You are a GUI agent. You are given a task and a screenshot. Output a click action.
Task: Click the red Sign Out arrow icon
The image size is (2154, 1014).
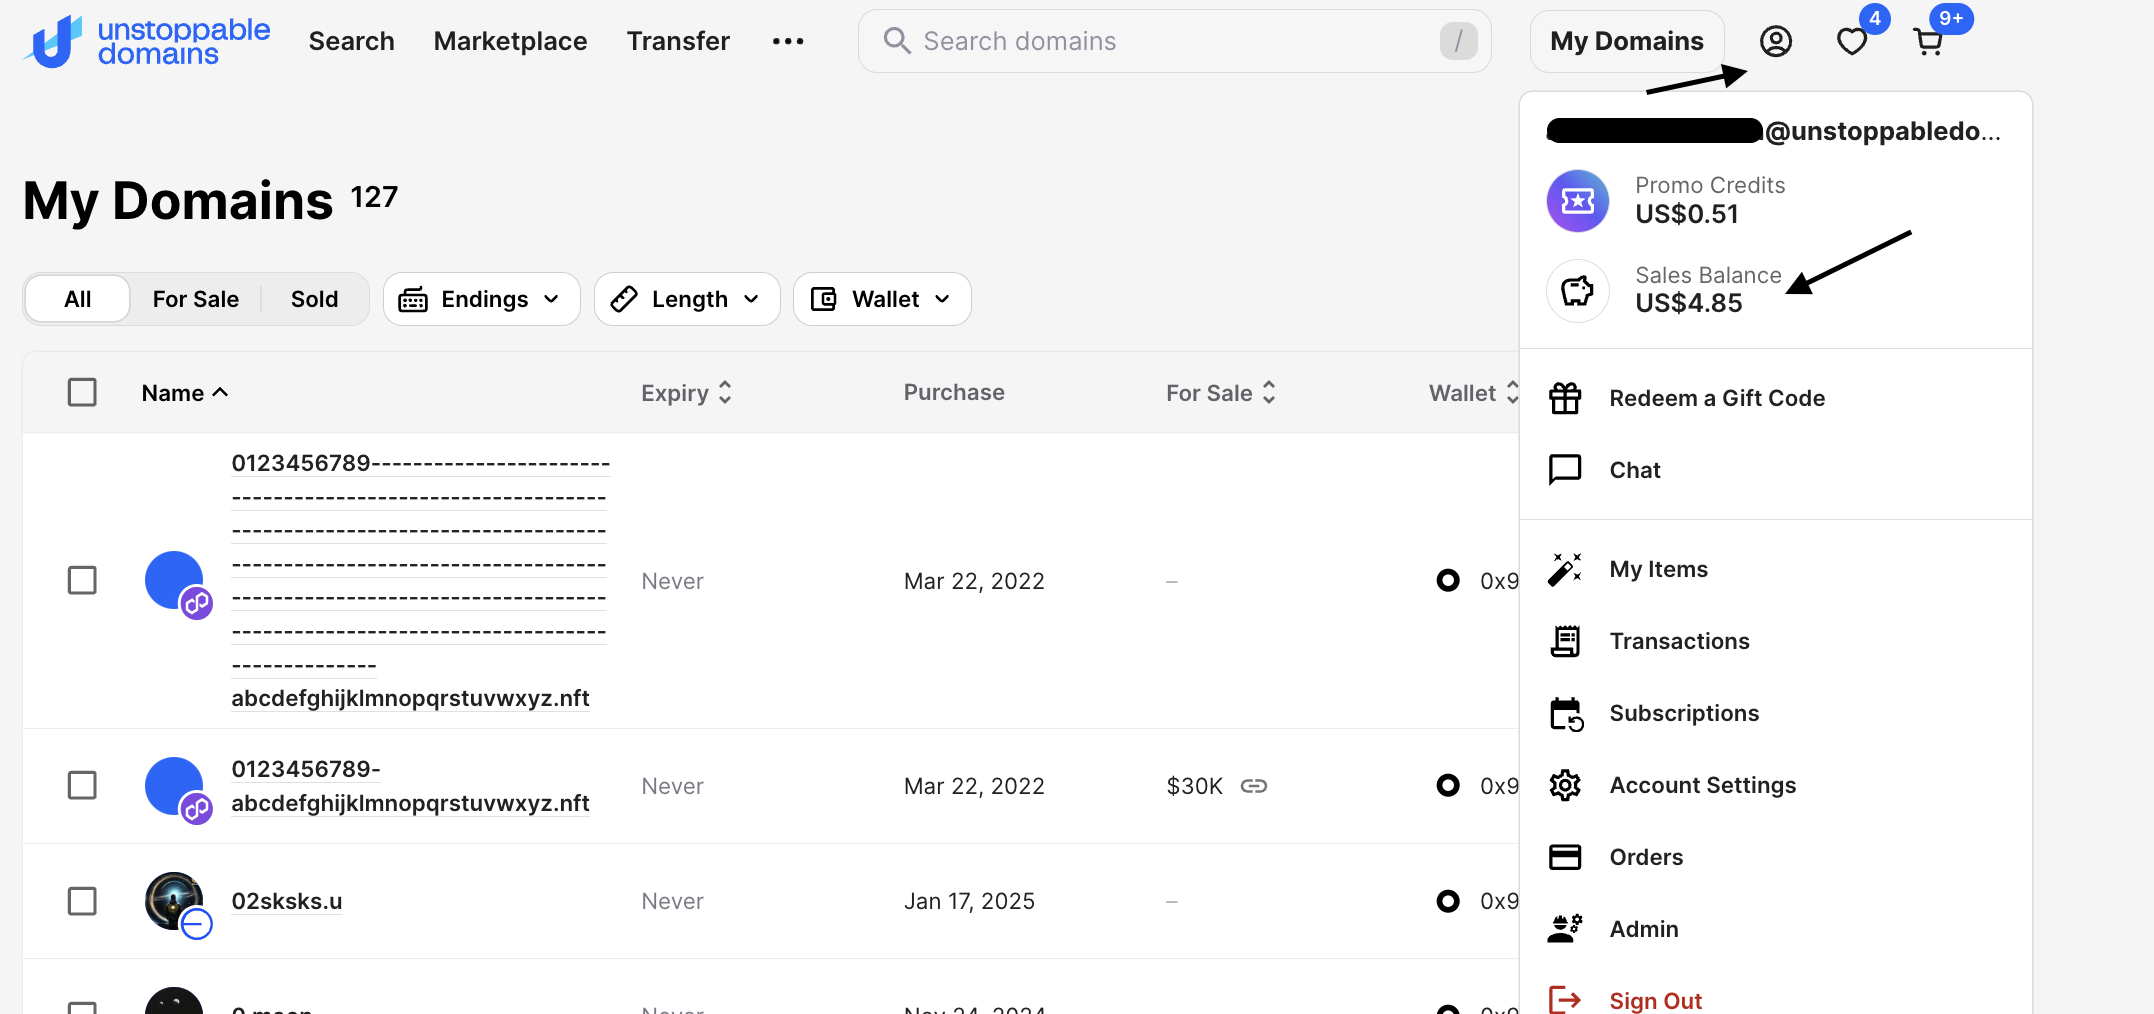pyautogui.click(x=1565, y=1000)
